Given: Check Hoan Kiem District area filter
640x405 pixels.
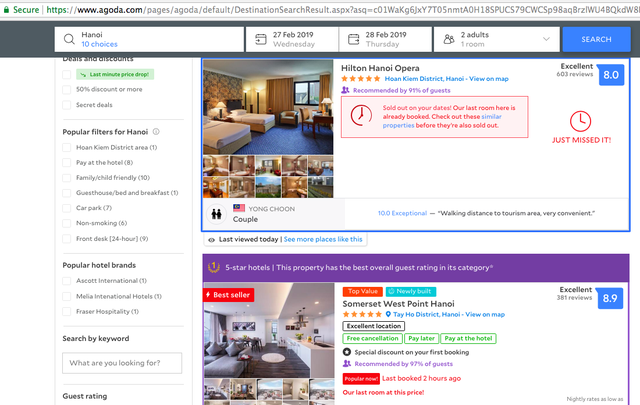Looking at the screenshot, I should click(x=67, y=147).
